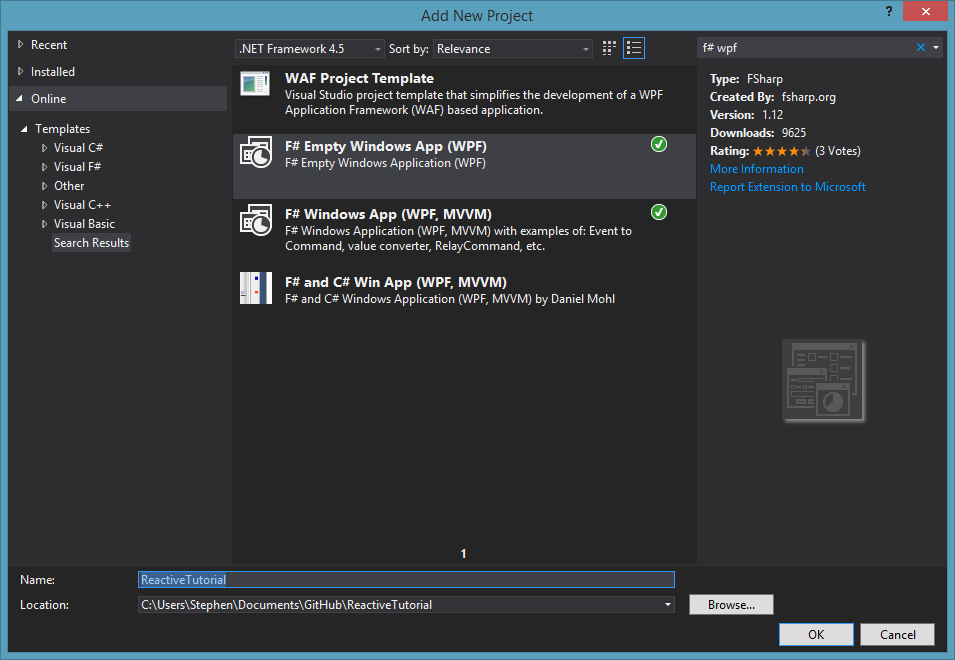Open the help question mark button
Image resolution: width=955 pixels, height=660 pixels.
pos(889,12)
